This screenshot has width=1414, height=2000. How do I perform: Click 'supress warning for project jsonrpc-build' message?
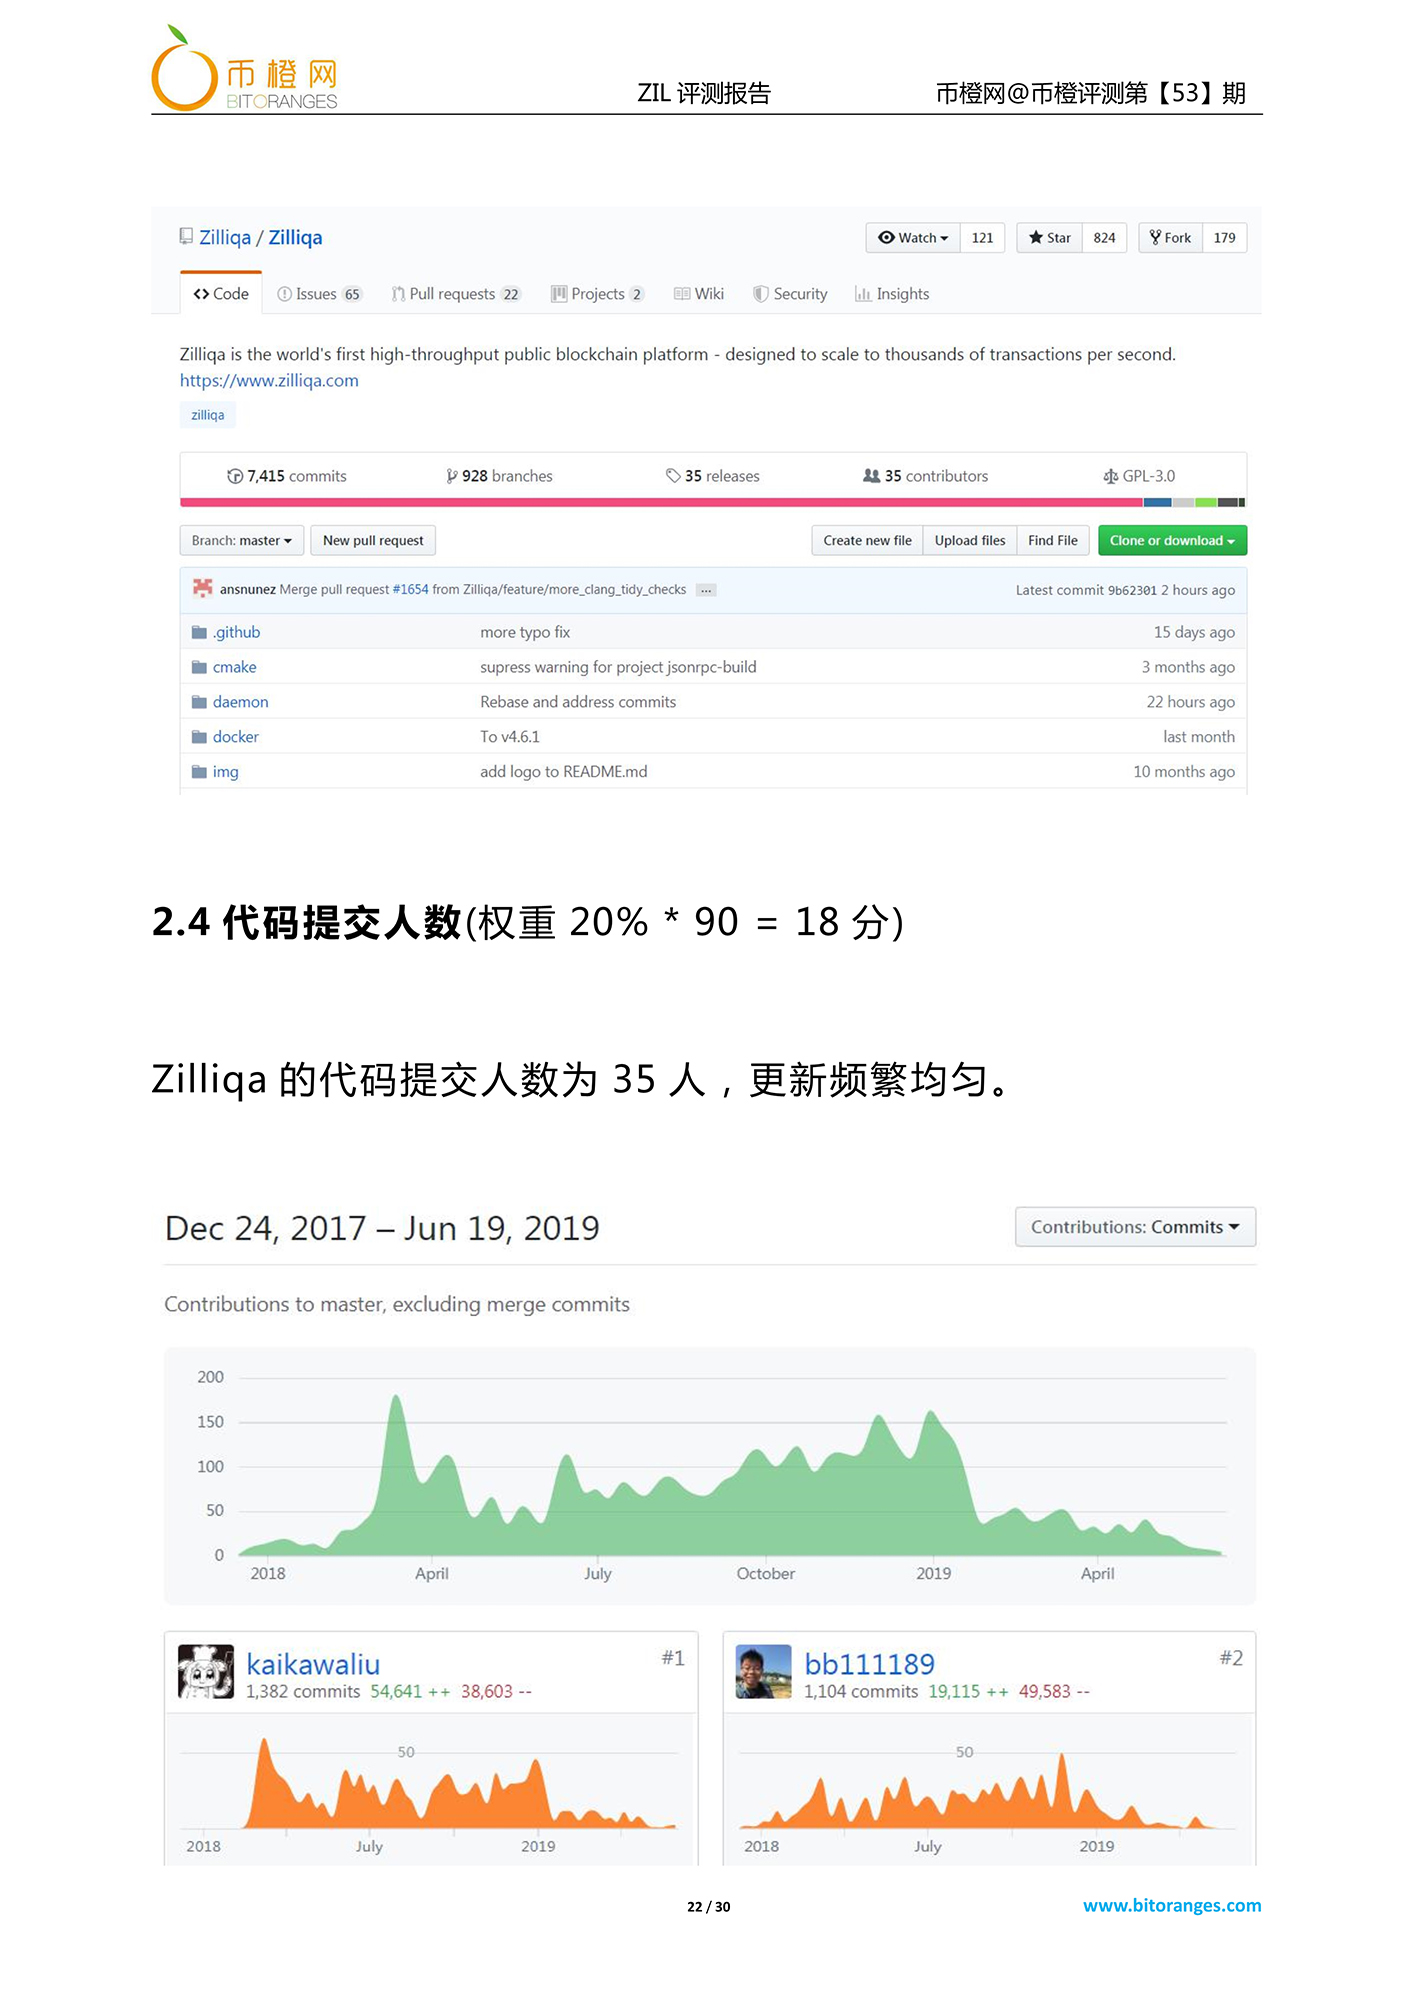pyautogui.click(x=618, y=667)
